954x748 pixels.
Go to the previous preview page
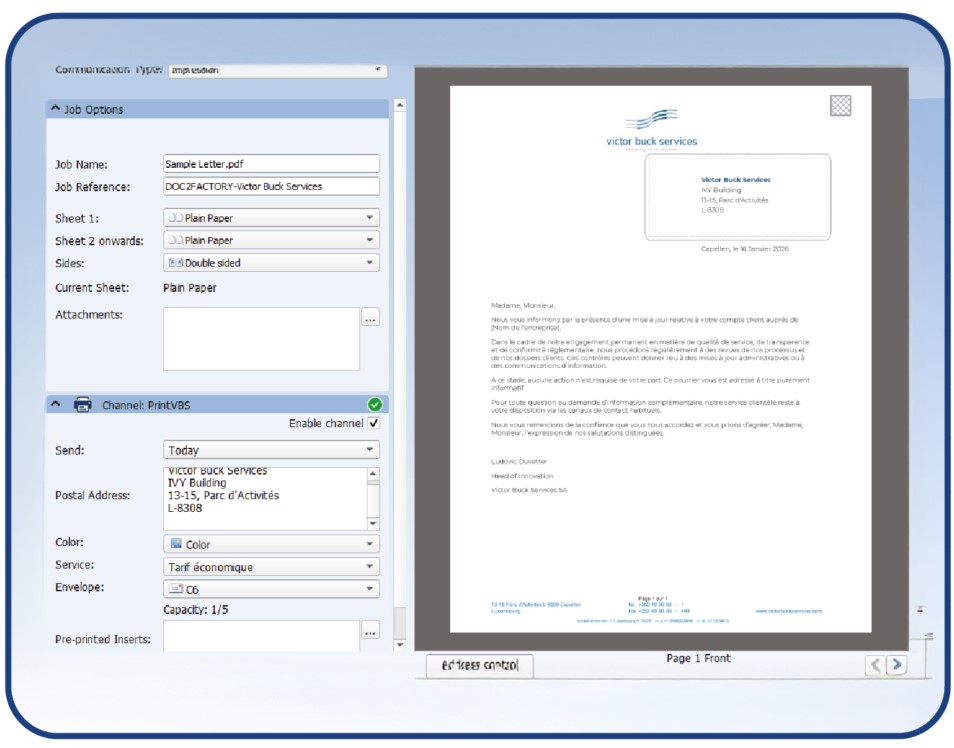click(x=875, y=665)
